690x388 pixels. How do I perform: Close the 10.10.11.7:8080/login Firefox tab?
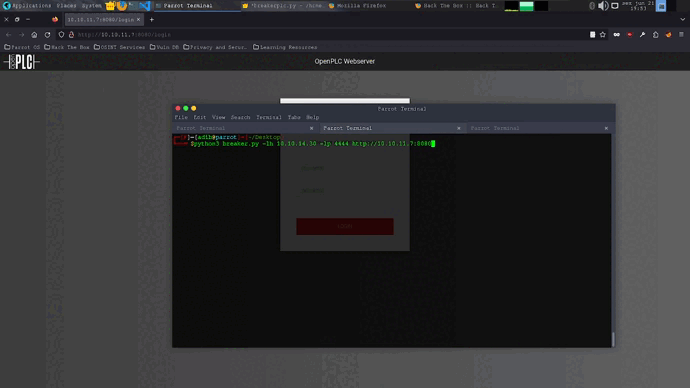click(138, 19)
